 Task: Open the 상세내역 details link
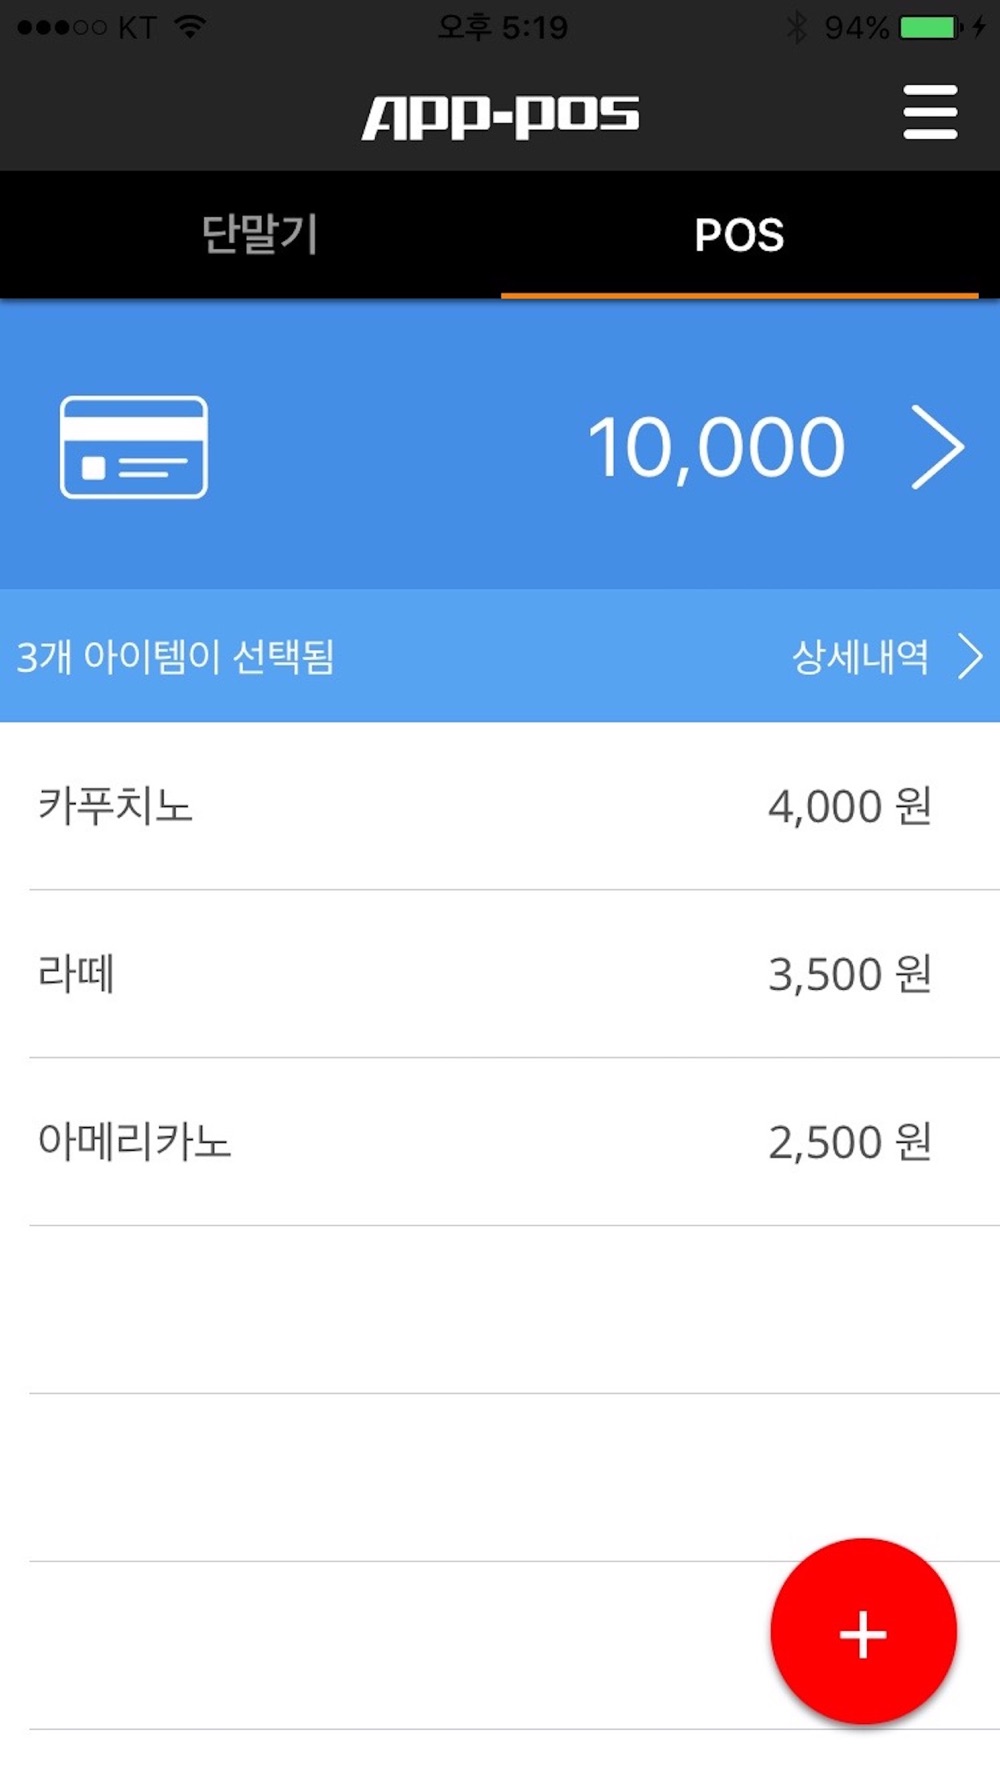pos(860,656)
